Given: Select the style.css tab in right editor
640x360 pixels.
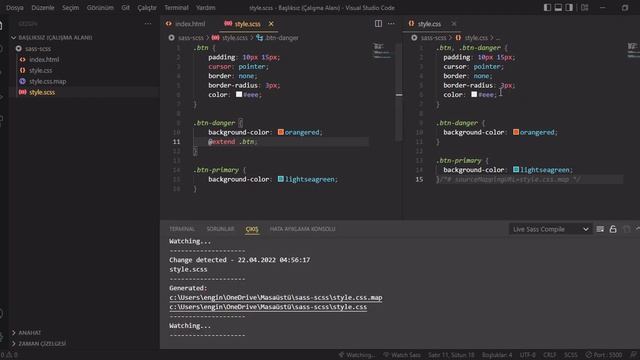Looking at the screenshot, I should pos(429,24).
